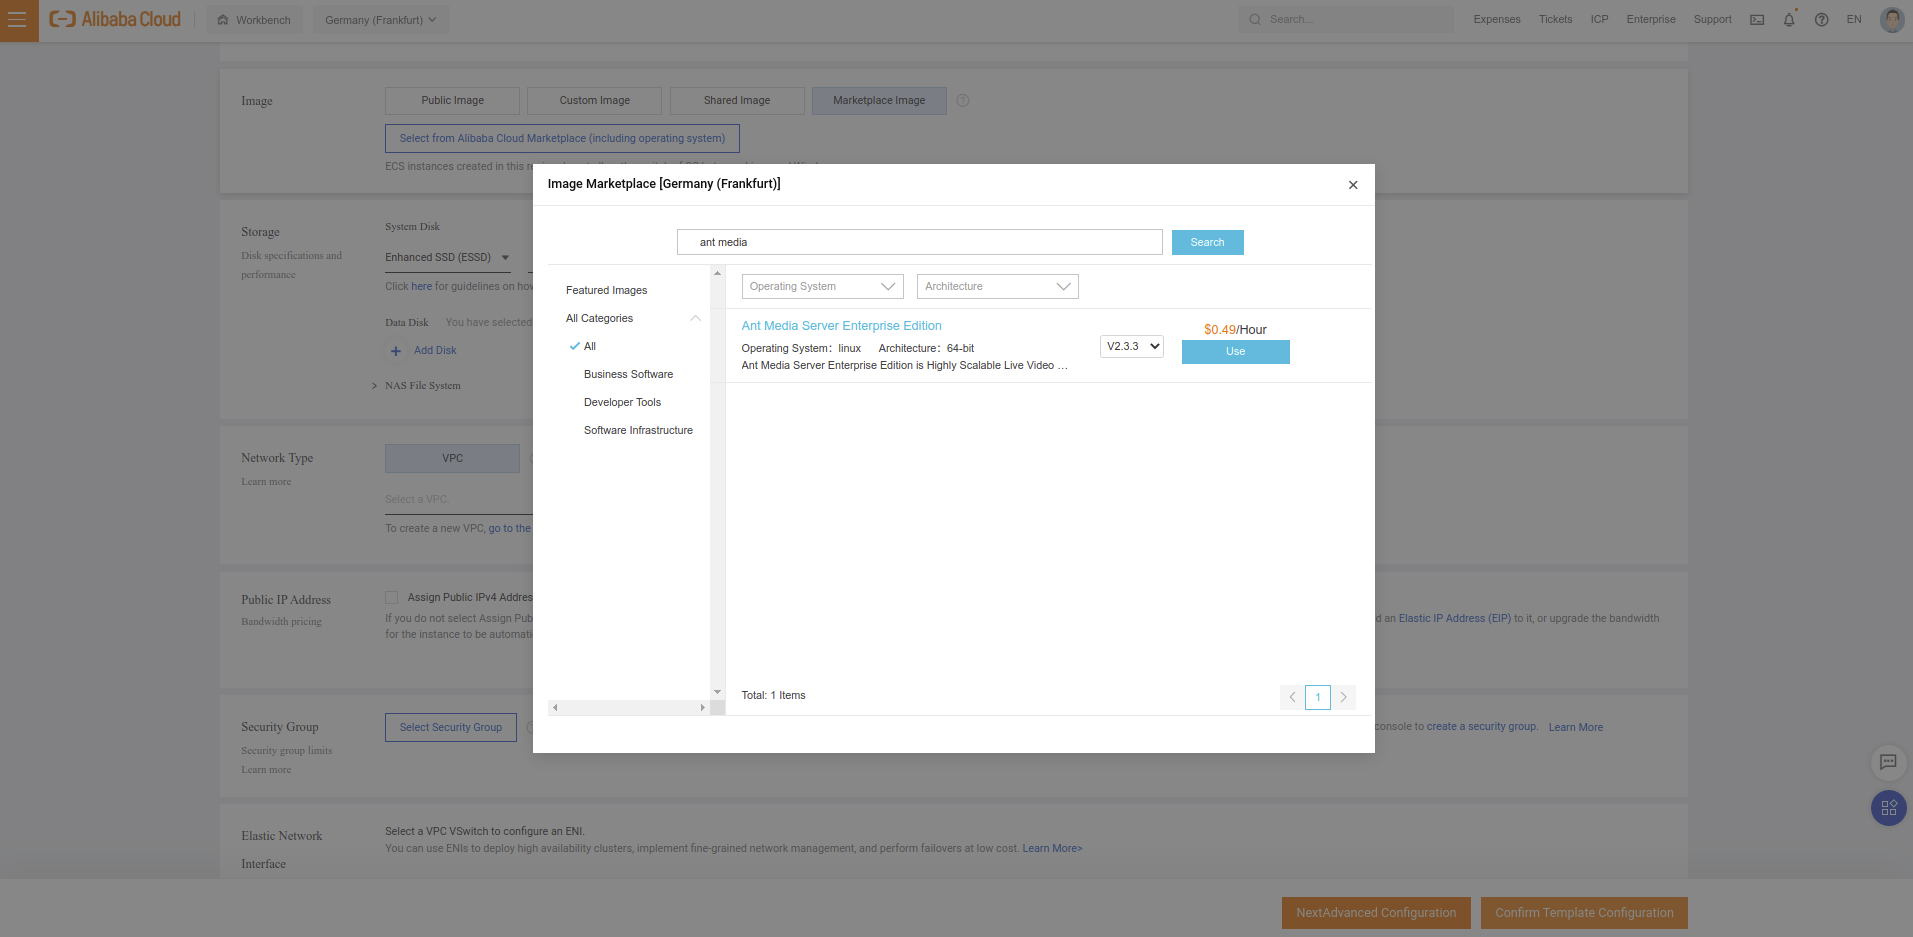Screen dimensions: 1913x937
Task: Open the Operating System filter dropdown
Action: 822,286
